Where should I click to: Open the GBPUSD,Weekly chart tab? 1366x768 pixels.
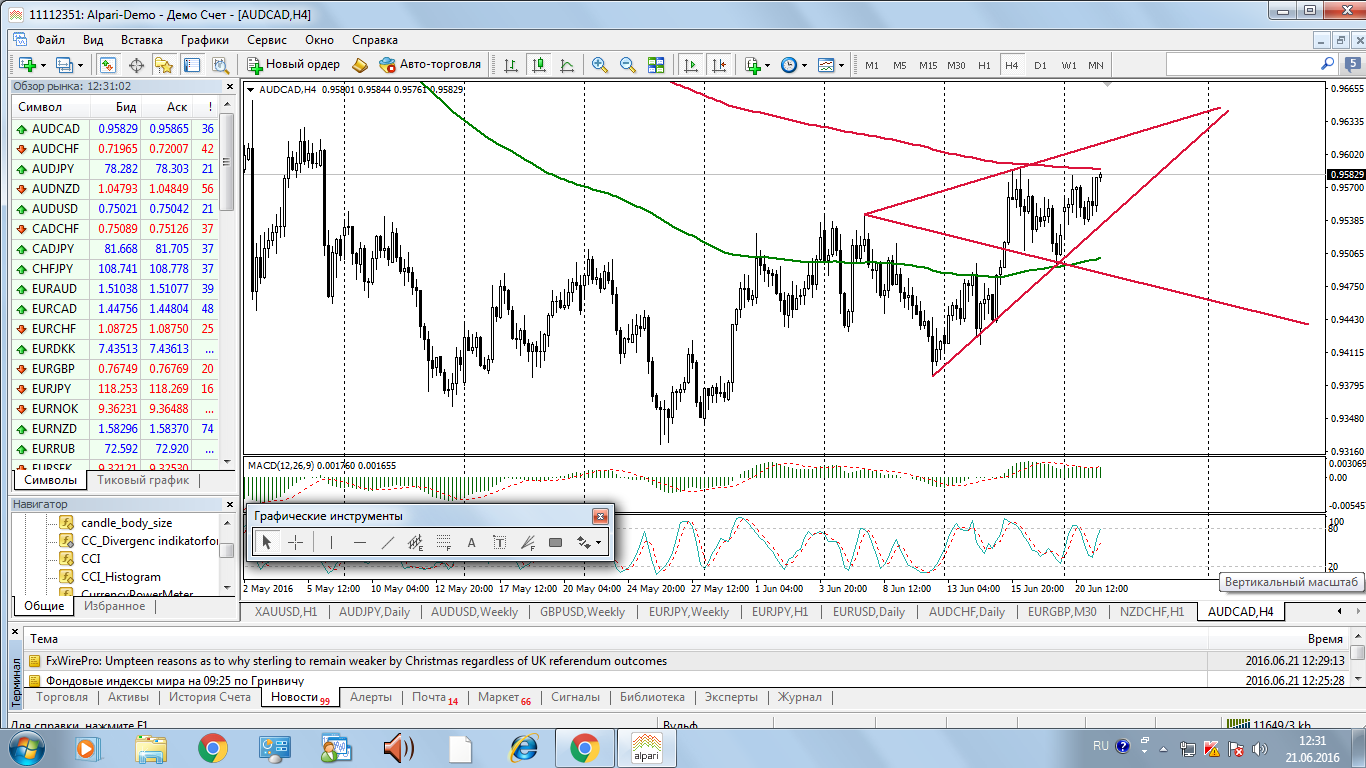(x=582, y=611)
